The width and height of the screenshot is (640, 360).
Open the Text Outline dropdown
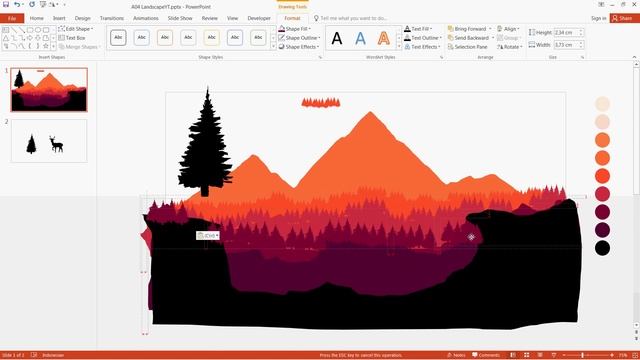click(x=423, y=38)
